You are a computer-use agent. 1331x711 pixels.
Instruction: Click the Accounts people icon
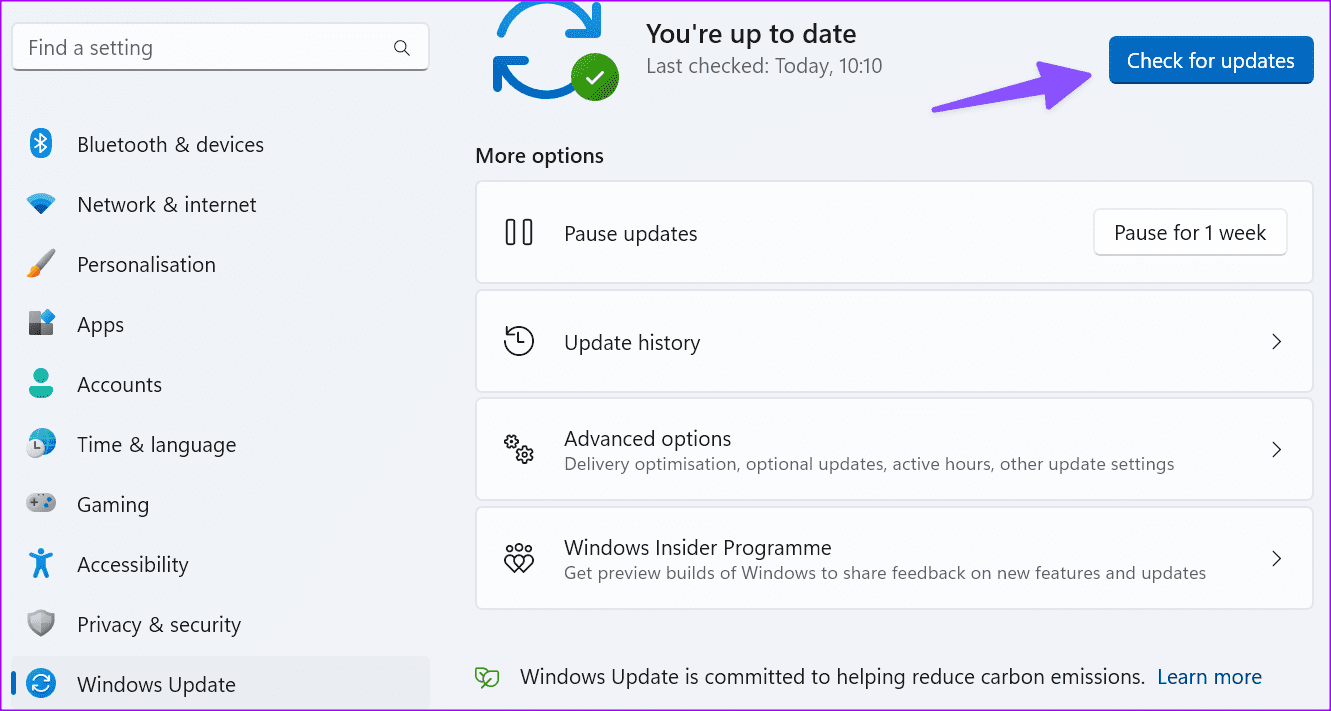(x=40, y=384)
